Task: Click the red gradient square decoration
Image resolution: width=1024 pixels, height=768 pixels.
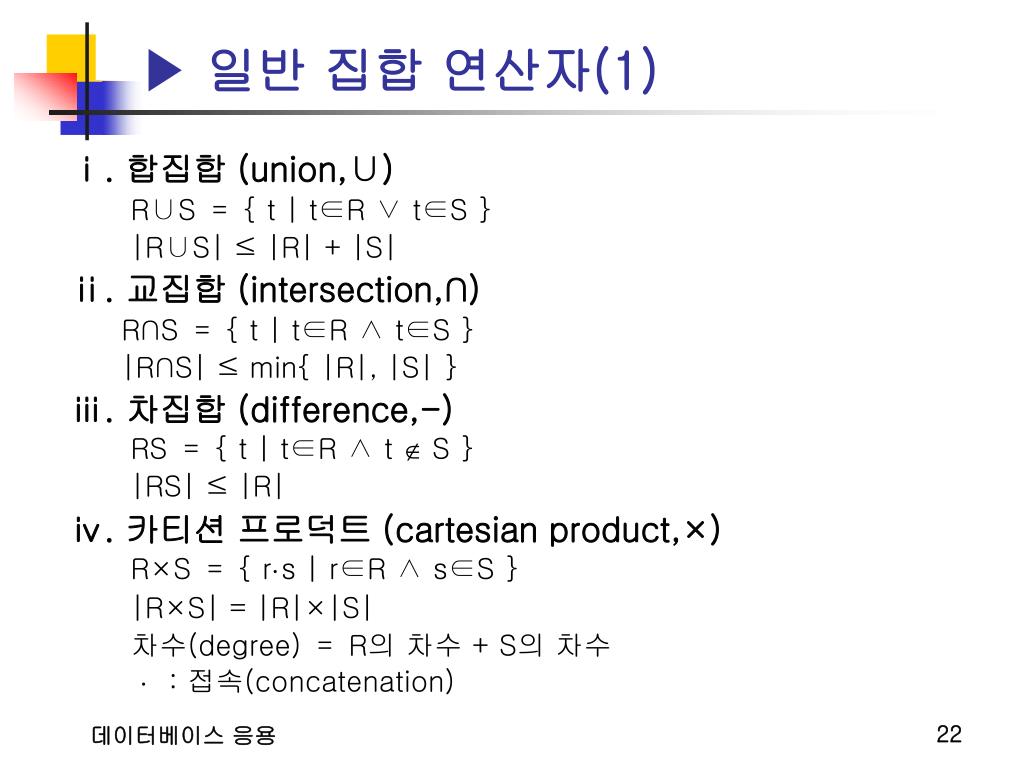Action: [x=44, y=95]
